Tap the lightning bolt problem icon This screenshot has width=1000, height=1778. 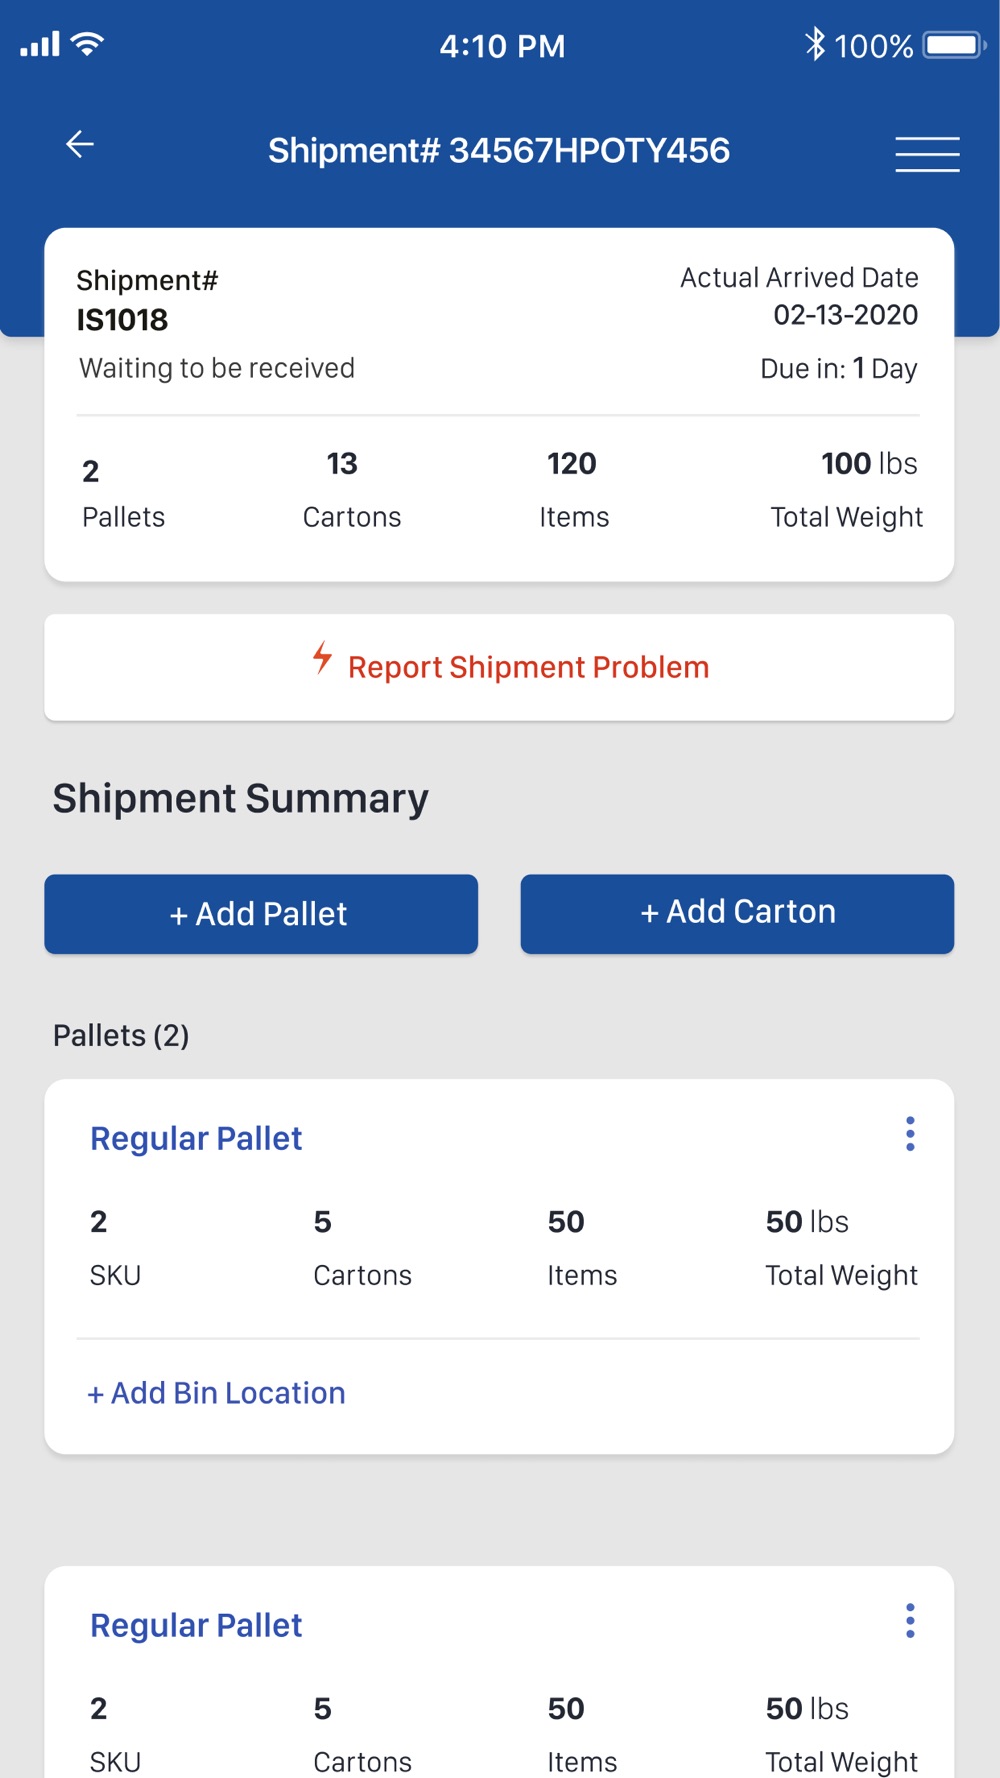tap(322, 658)
